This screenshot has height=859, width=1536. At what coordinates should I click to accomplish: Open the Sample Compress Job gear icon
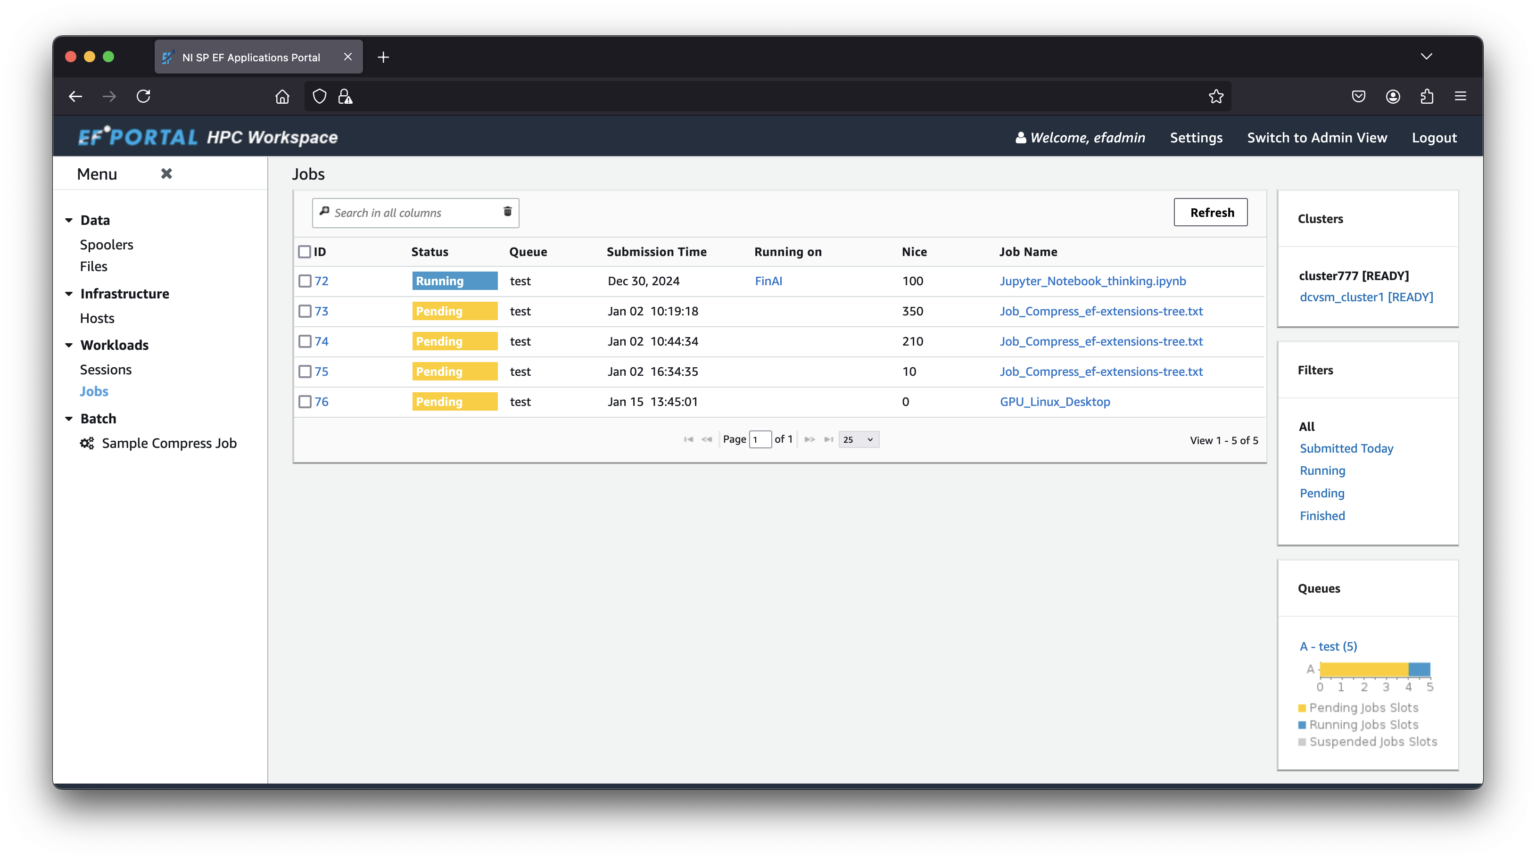(87, 443)
